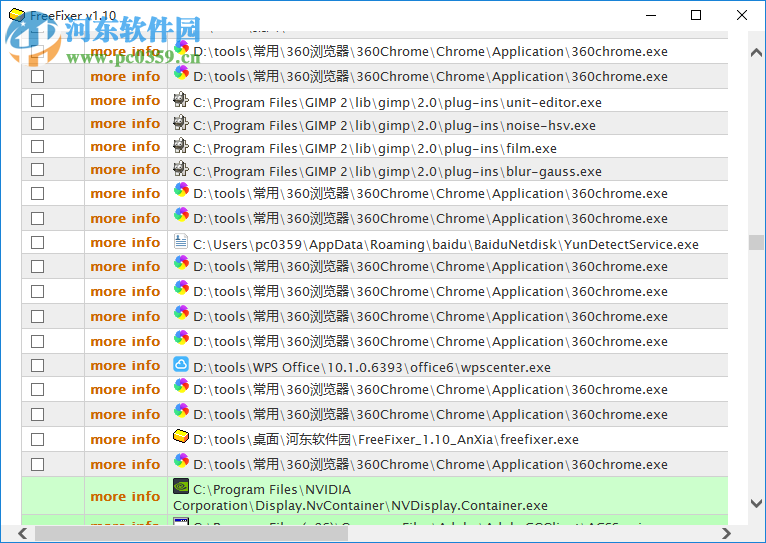Click the yellow FreeFixer icon beside freefixer.exe
This screenshot has height=543, width=766.
click(181, 437)
